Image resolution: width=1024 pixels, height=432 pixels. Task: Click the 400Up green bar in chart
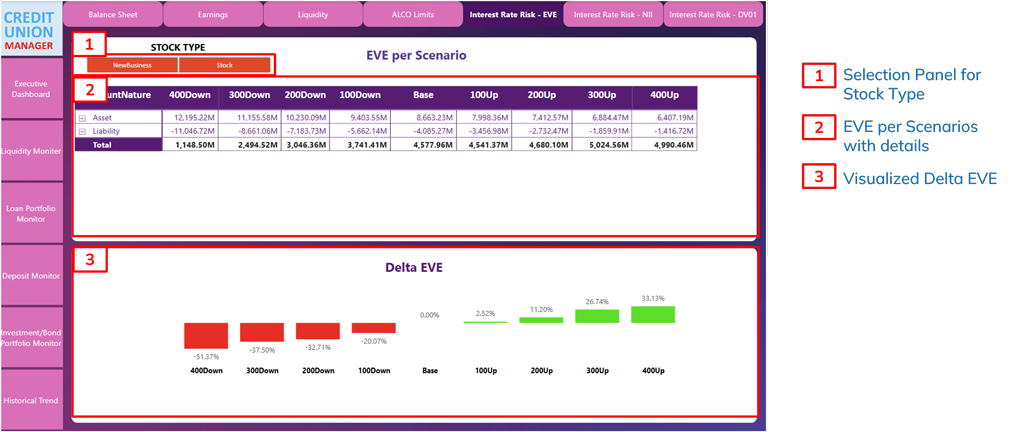point(653,315)
